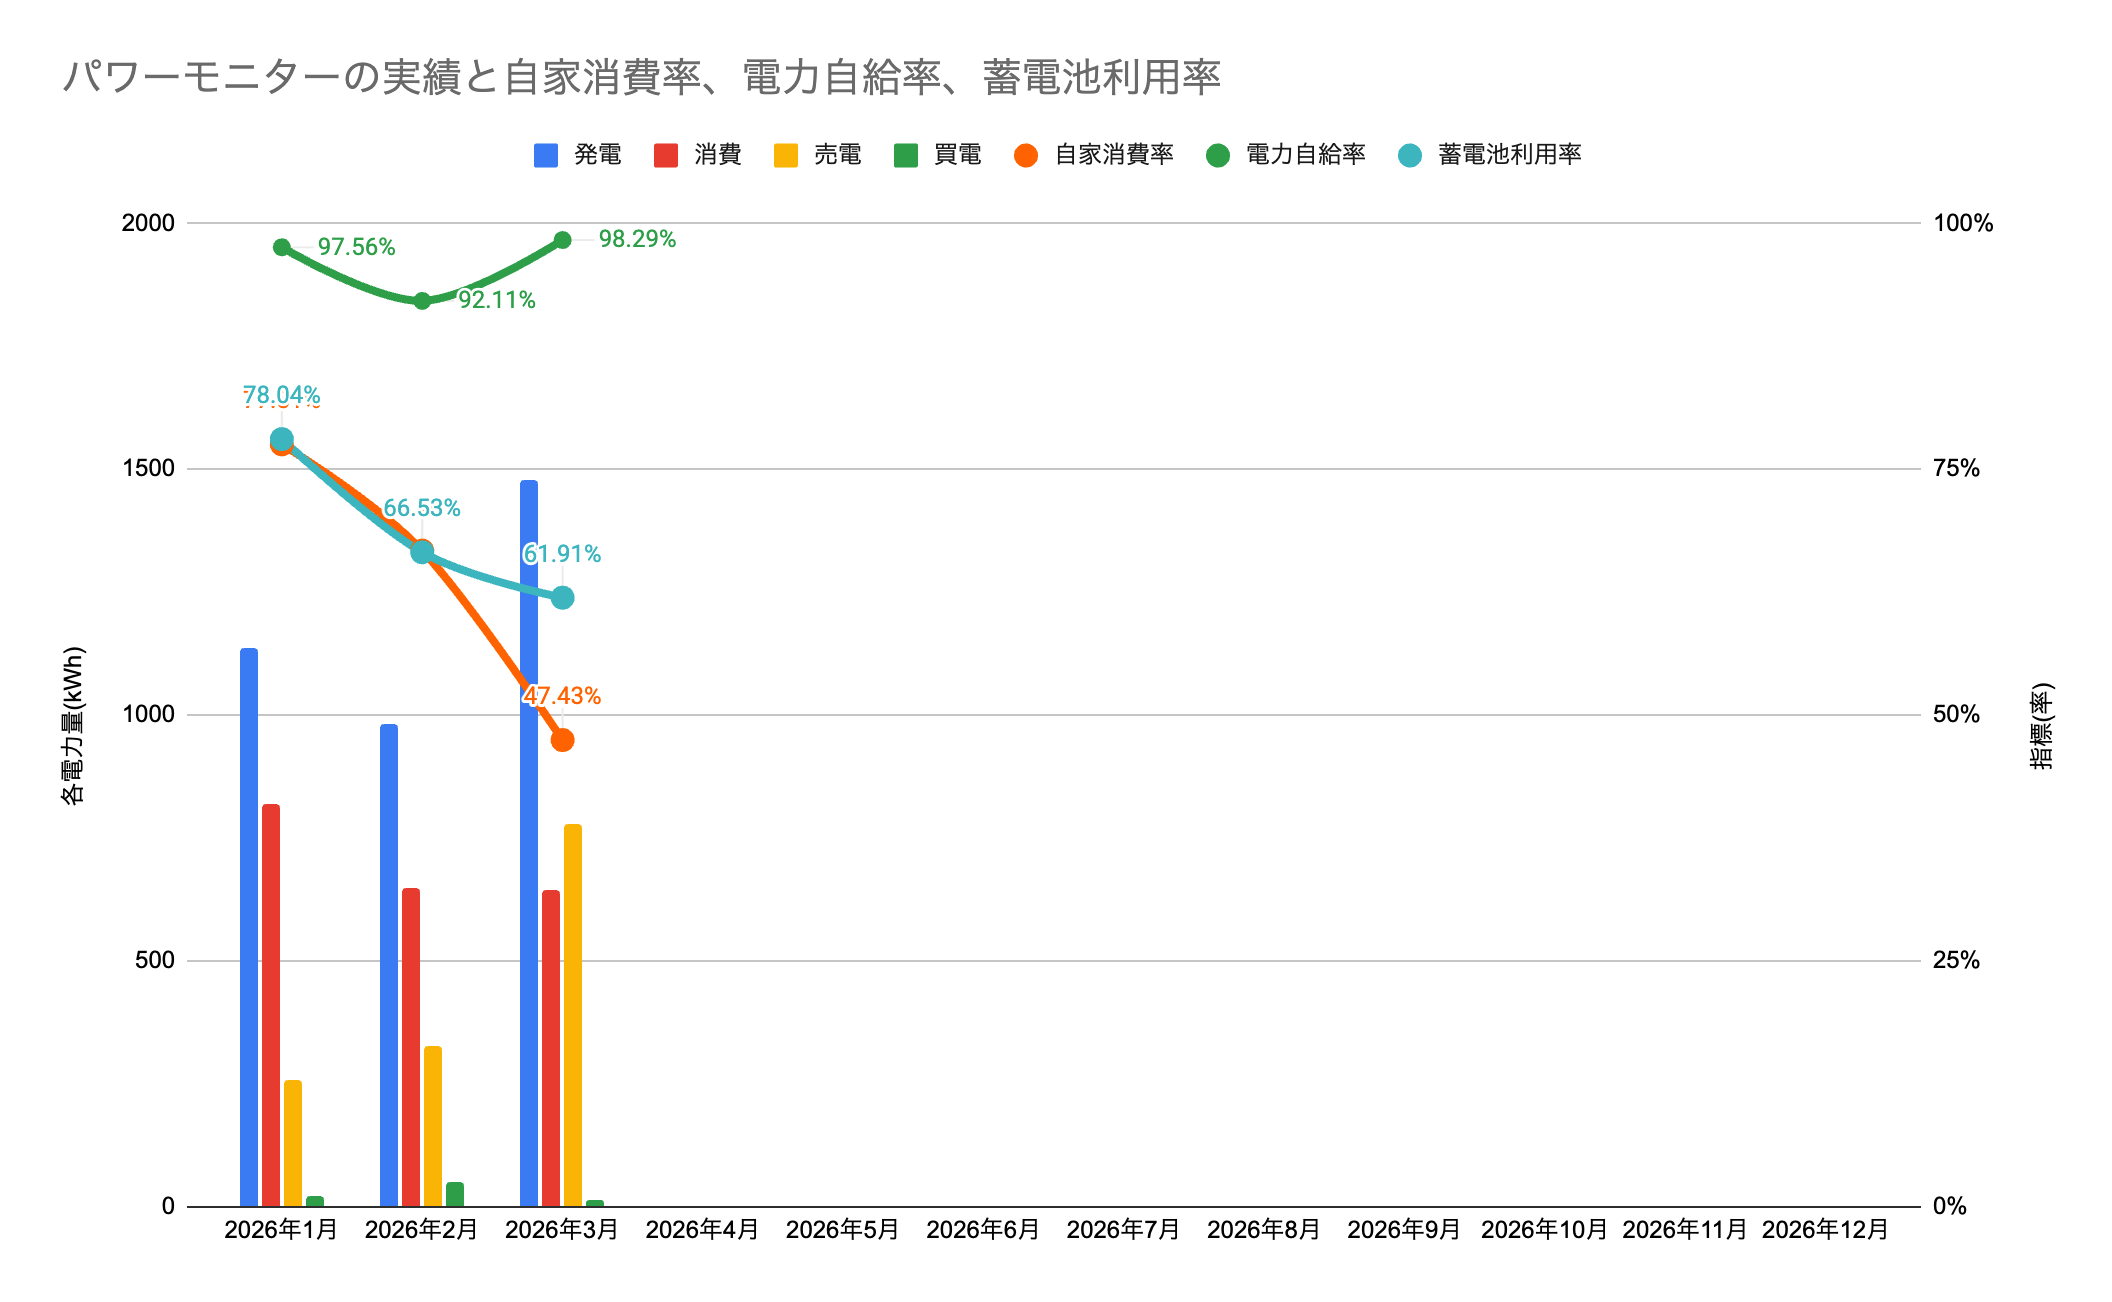Click the red 消費 legend swatch
This screenshot has width=2112, height=1302.
click(x=665, y=156)
